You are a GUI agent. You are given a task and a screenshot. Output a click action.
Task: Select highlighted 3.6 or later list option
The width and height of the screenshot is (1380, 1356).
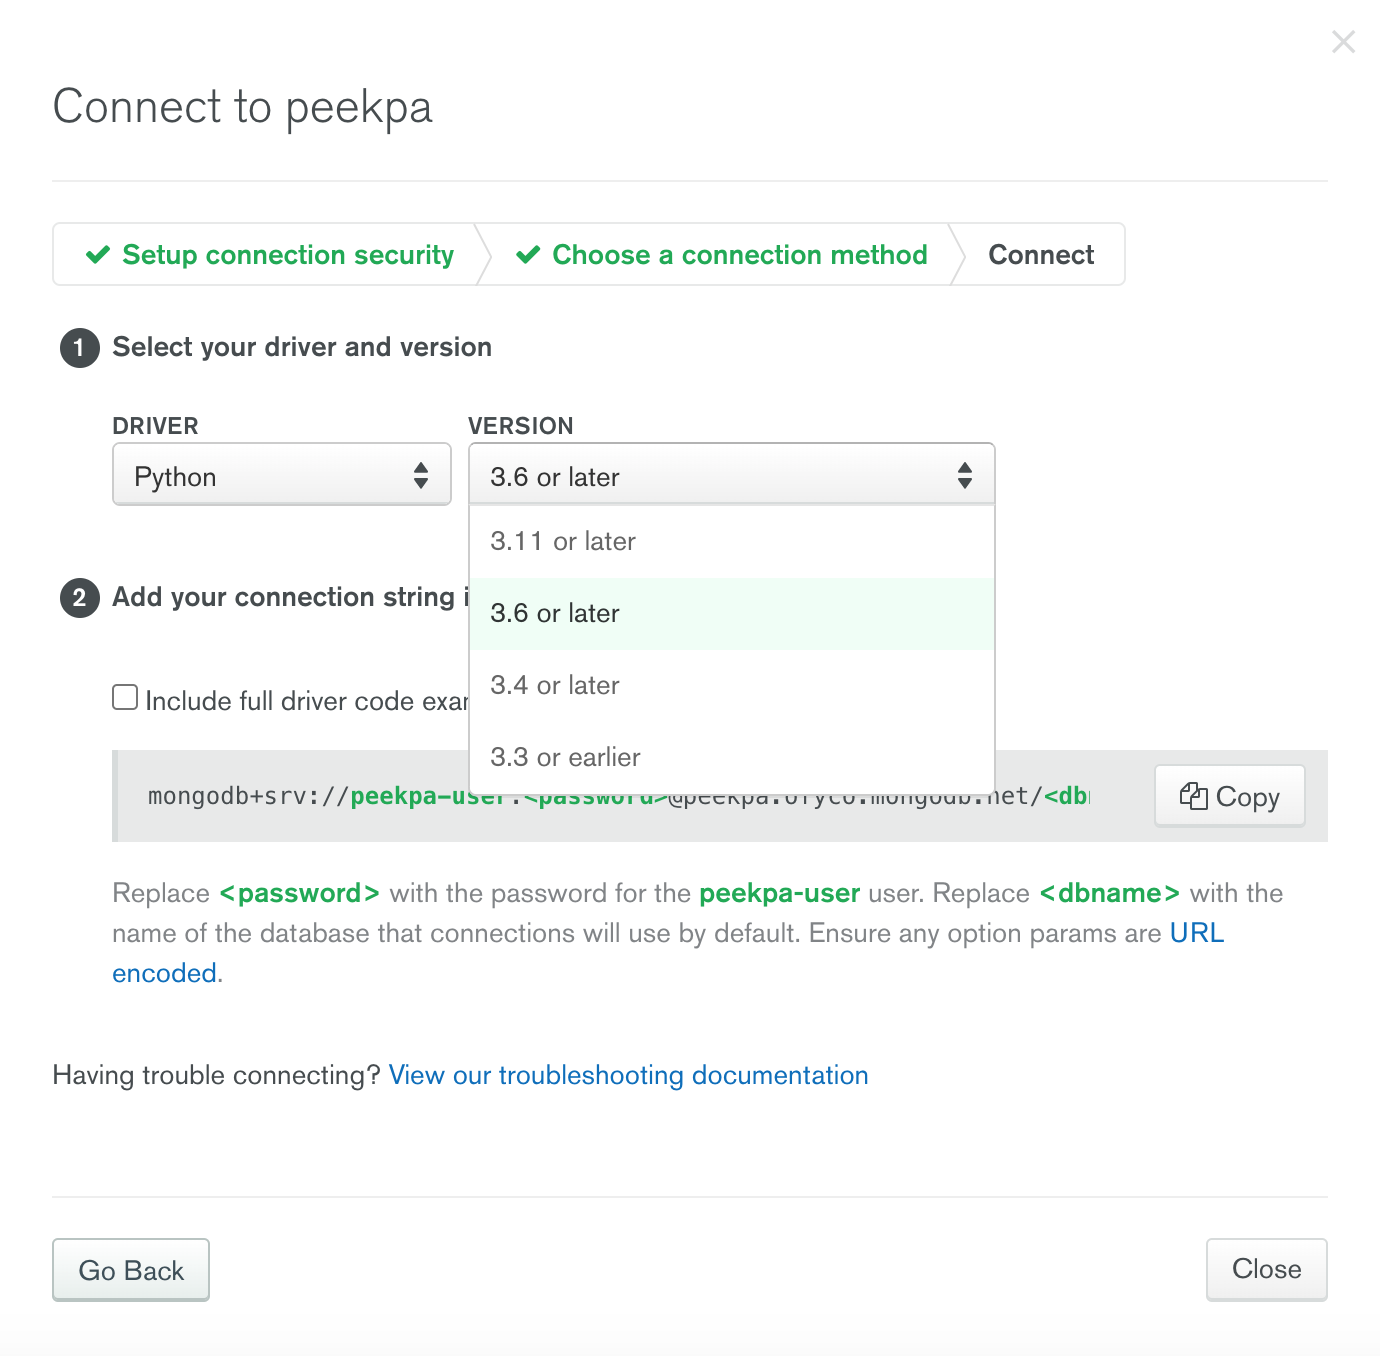[x=732, y=613]
